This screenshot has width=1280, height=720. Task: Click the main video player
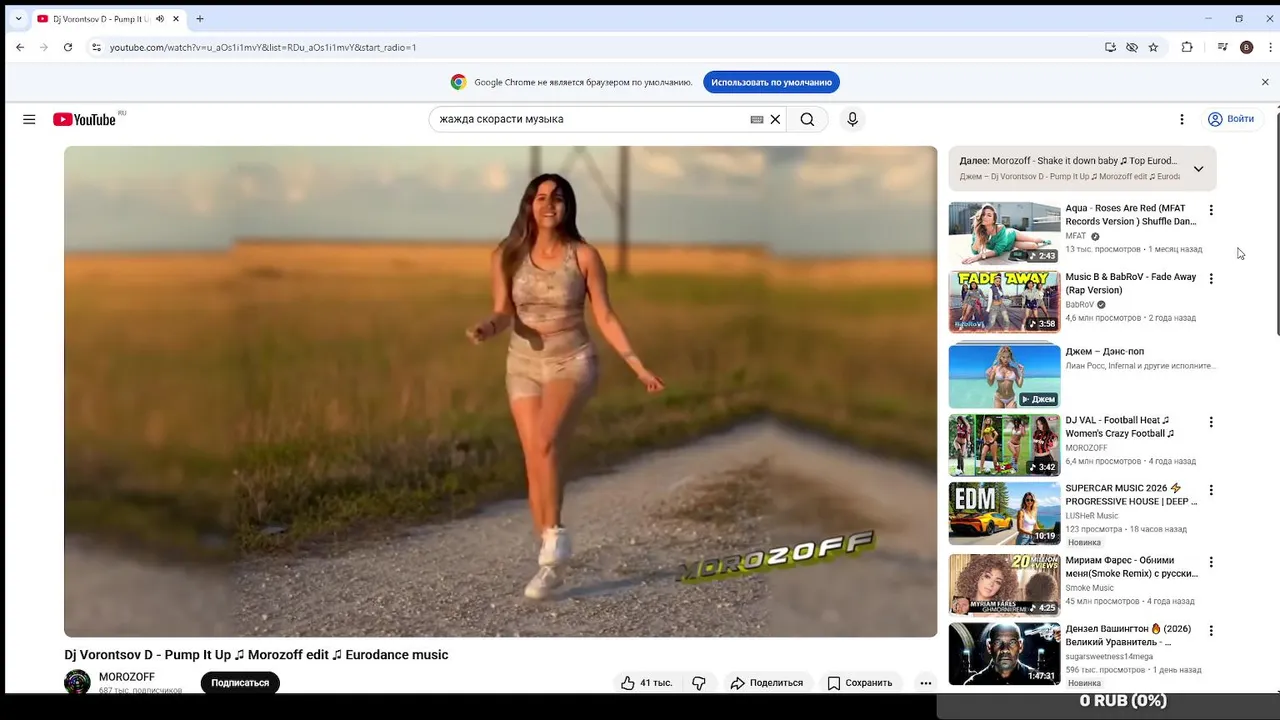pyautogui.click(x=500, y=391)
